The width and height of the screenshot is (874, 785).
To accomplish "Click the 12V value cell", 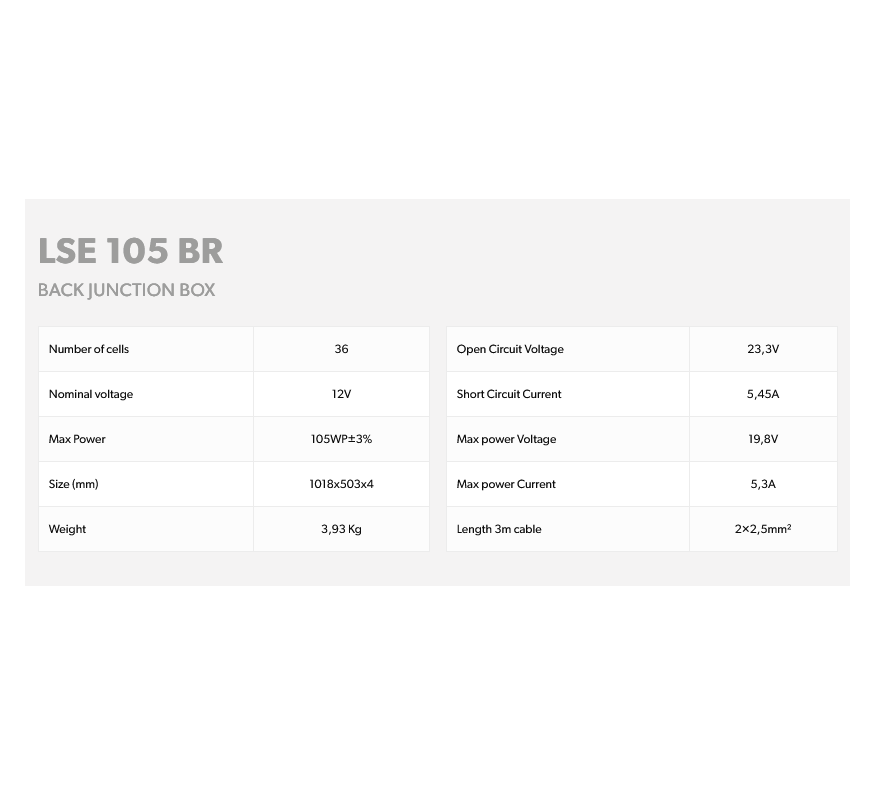I will [341, 394].
